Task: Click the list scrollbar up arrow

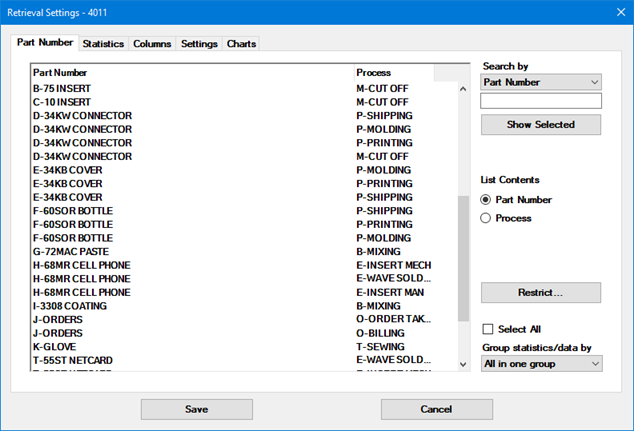Action: tap(463, 88)
